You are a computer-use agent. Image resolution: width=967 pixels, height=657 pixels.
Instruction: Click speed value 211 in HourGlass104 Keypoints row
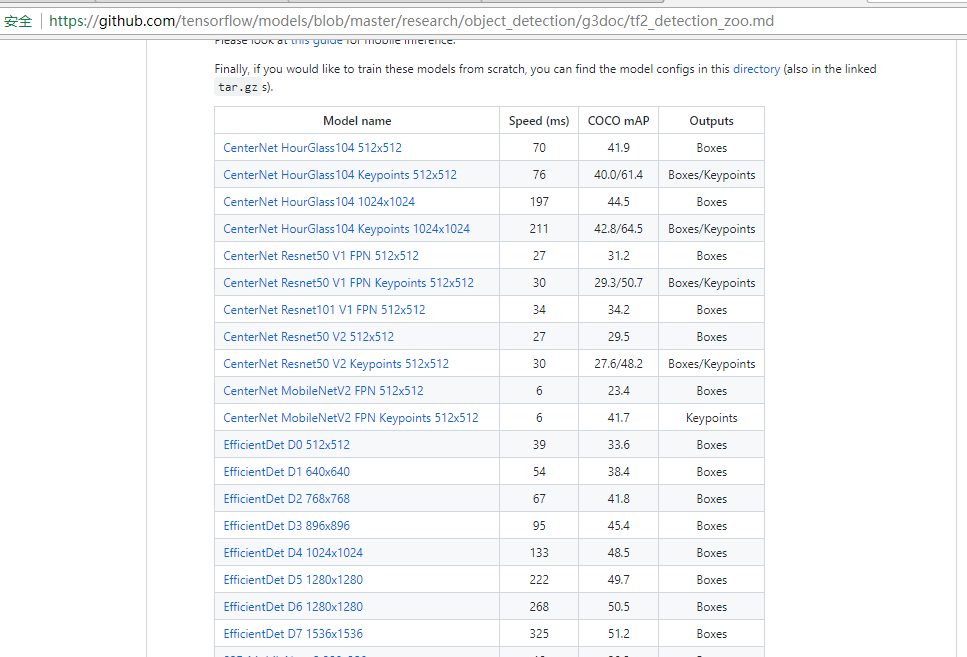coord(539,229)
